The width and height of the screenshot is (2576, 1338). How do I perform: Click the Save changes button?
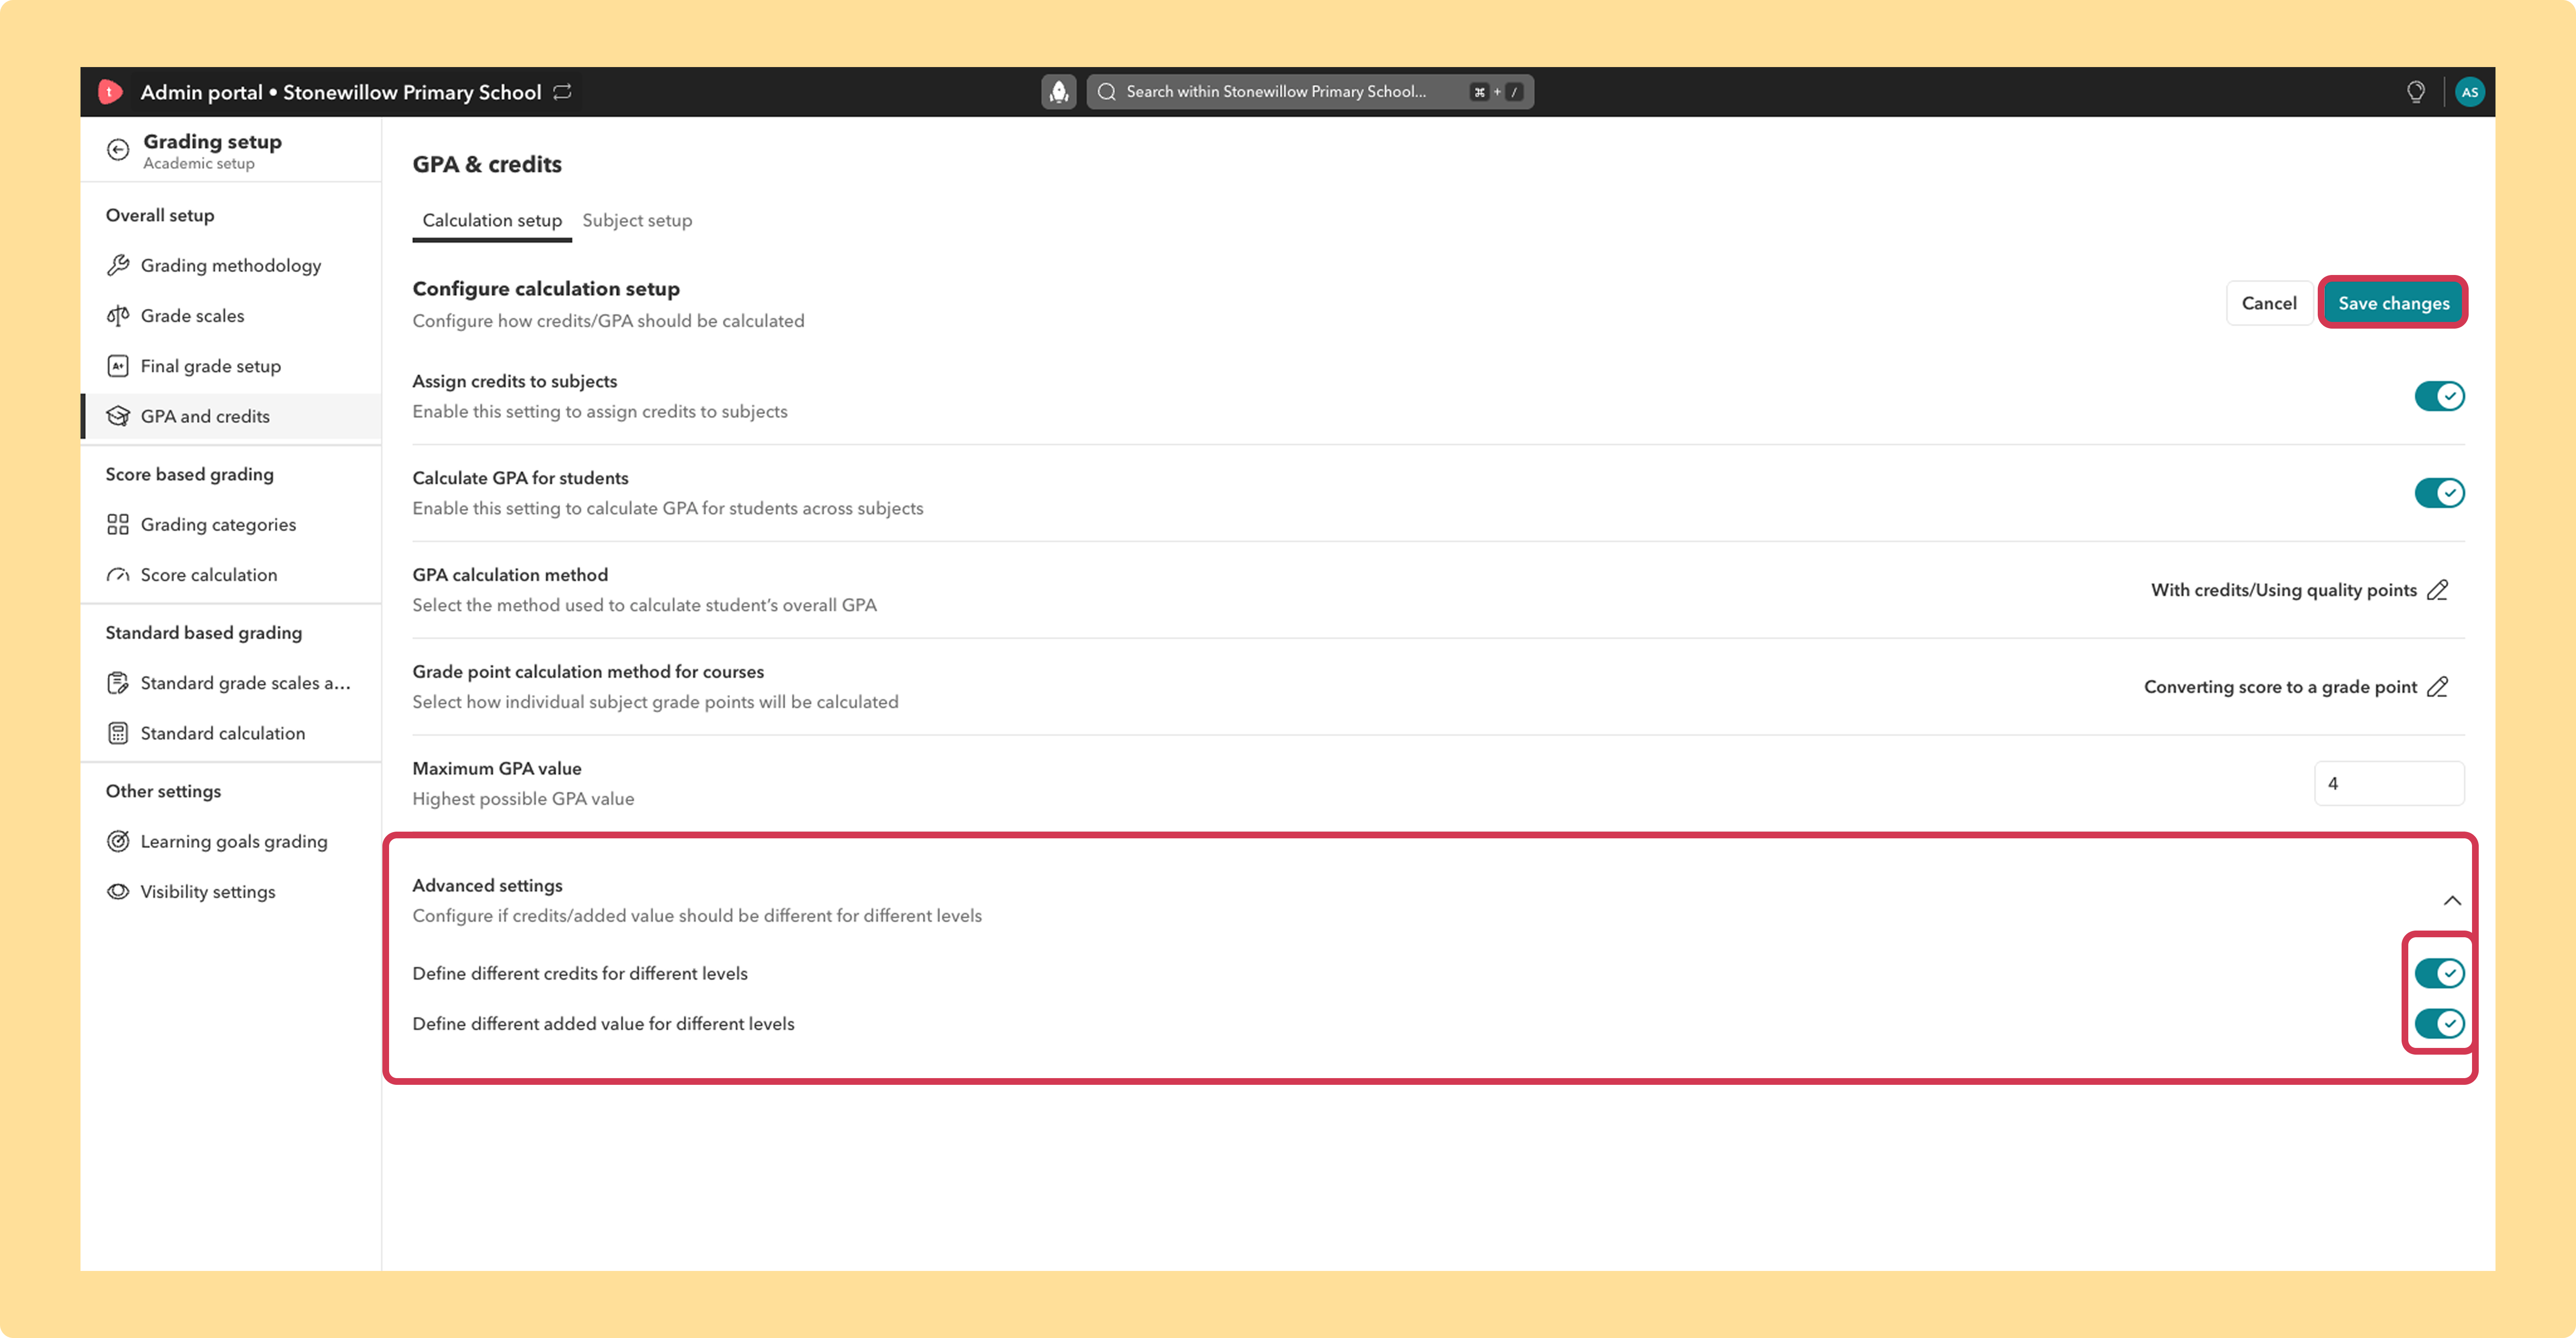2393,303
